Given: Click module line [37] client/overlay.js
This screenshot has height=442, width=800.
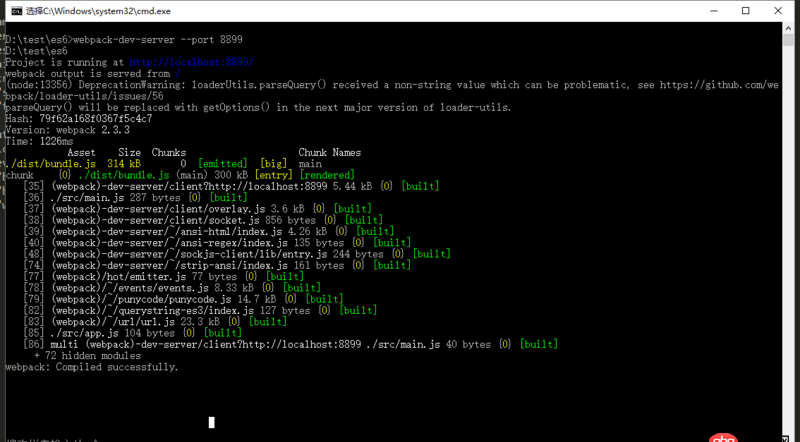Looking at the screenshot, I should [197, 209].
